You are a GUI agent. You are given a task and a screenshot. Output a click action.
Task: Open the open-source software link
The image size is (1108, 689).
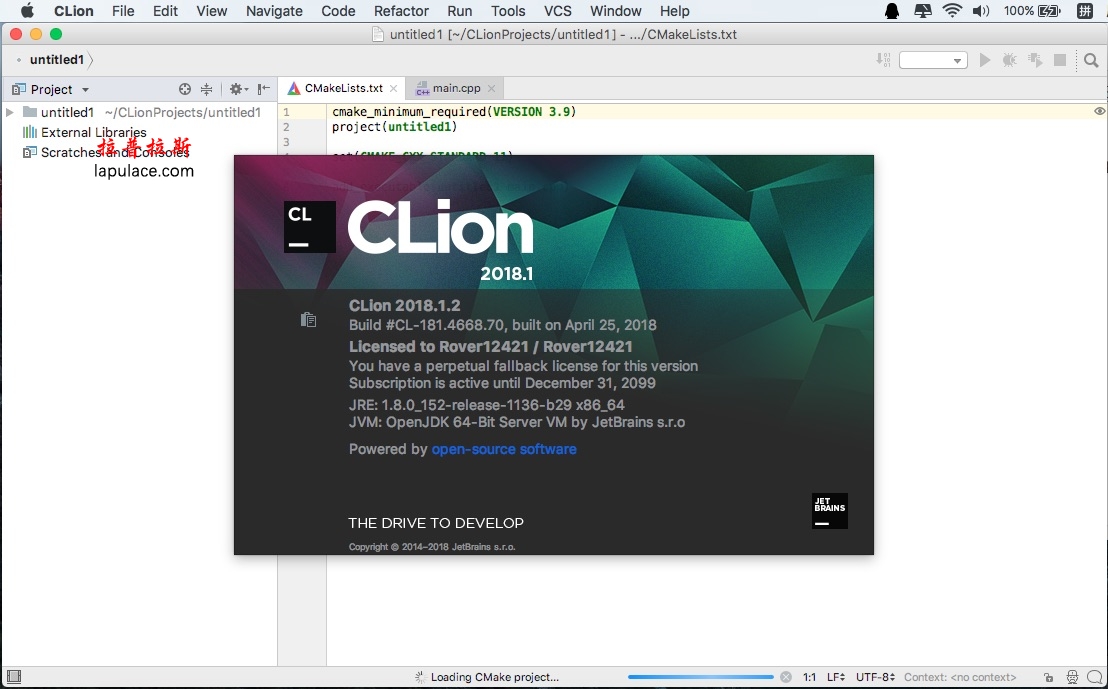(504, 449)
